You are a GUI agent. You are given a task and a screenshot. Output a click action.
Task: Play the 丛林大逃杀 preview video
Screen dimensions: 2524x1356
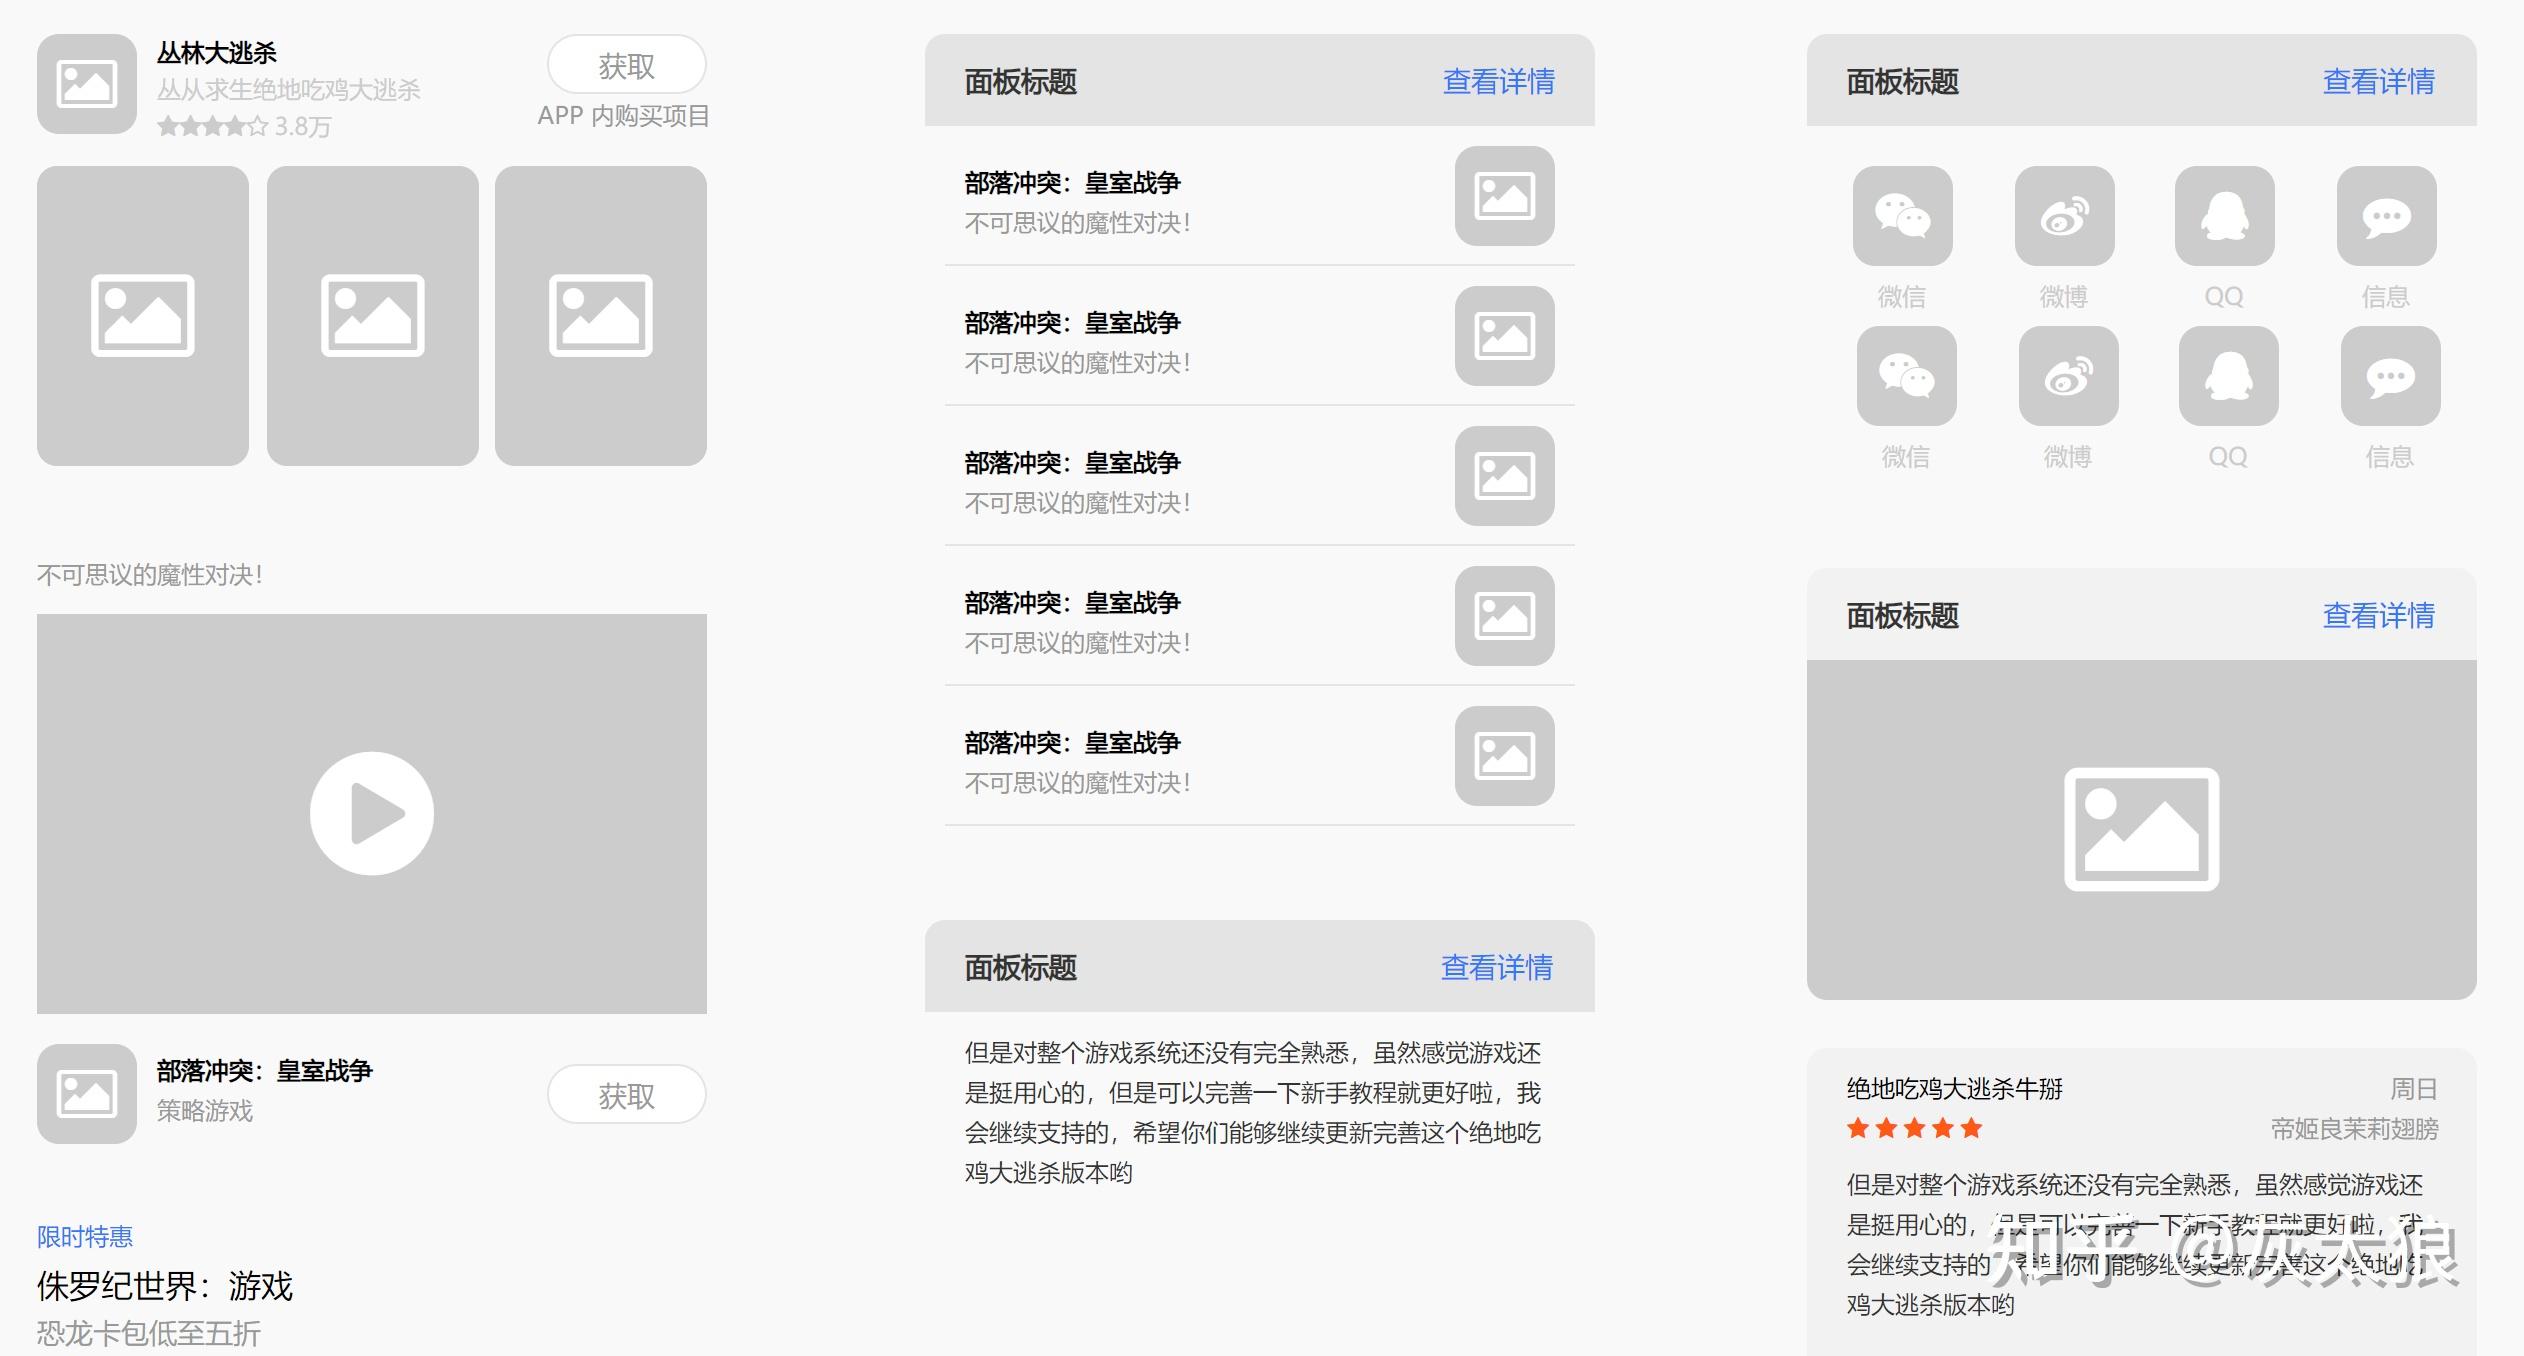click(370, 812)
